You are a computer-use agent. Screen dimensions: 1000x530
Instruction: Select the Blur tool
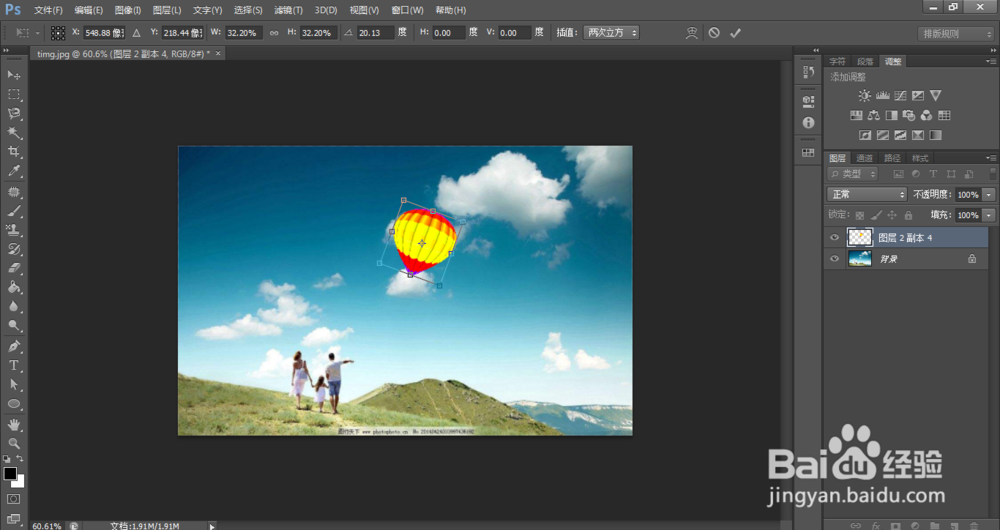pyautogui.click(x=13, y=306)
